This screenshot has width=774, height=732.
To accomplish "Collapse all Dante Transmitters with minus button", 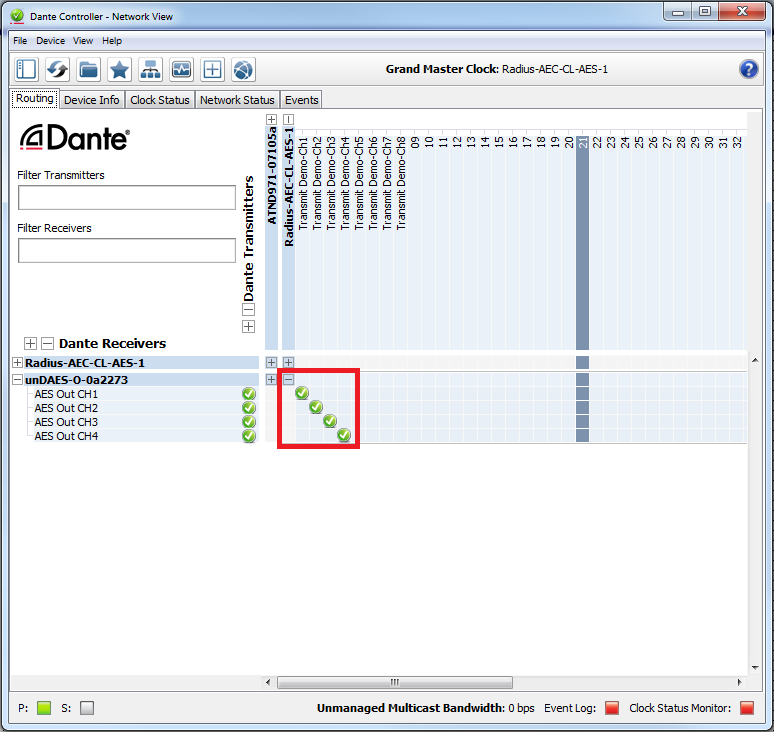I will [x=249, y=310].
